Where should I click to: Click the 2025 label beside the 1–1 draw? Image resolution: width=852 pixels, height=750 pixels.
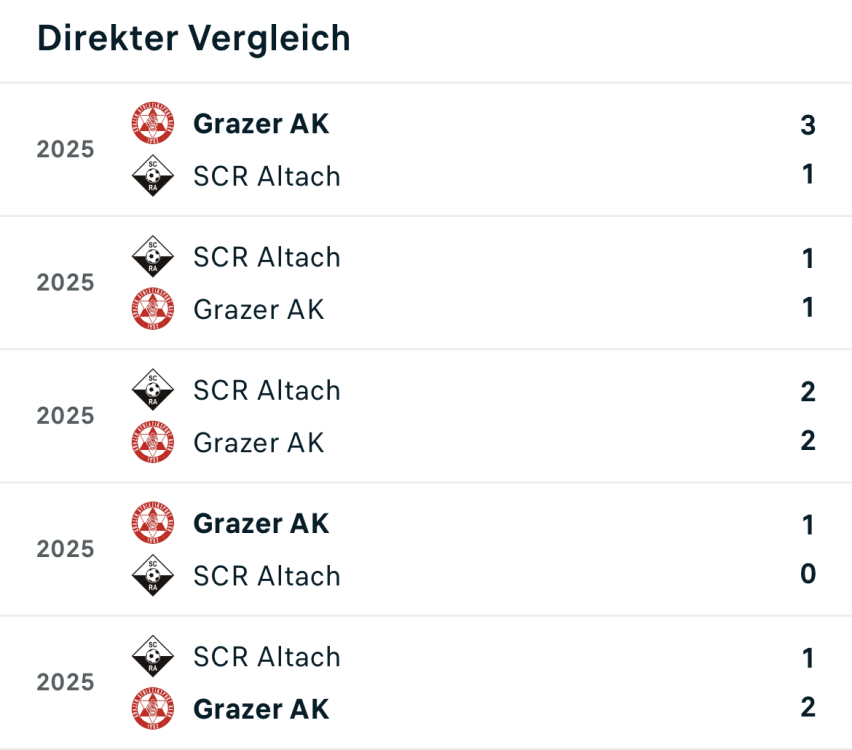66,283
